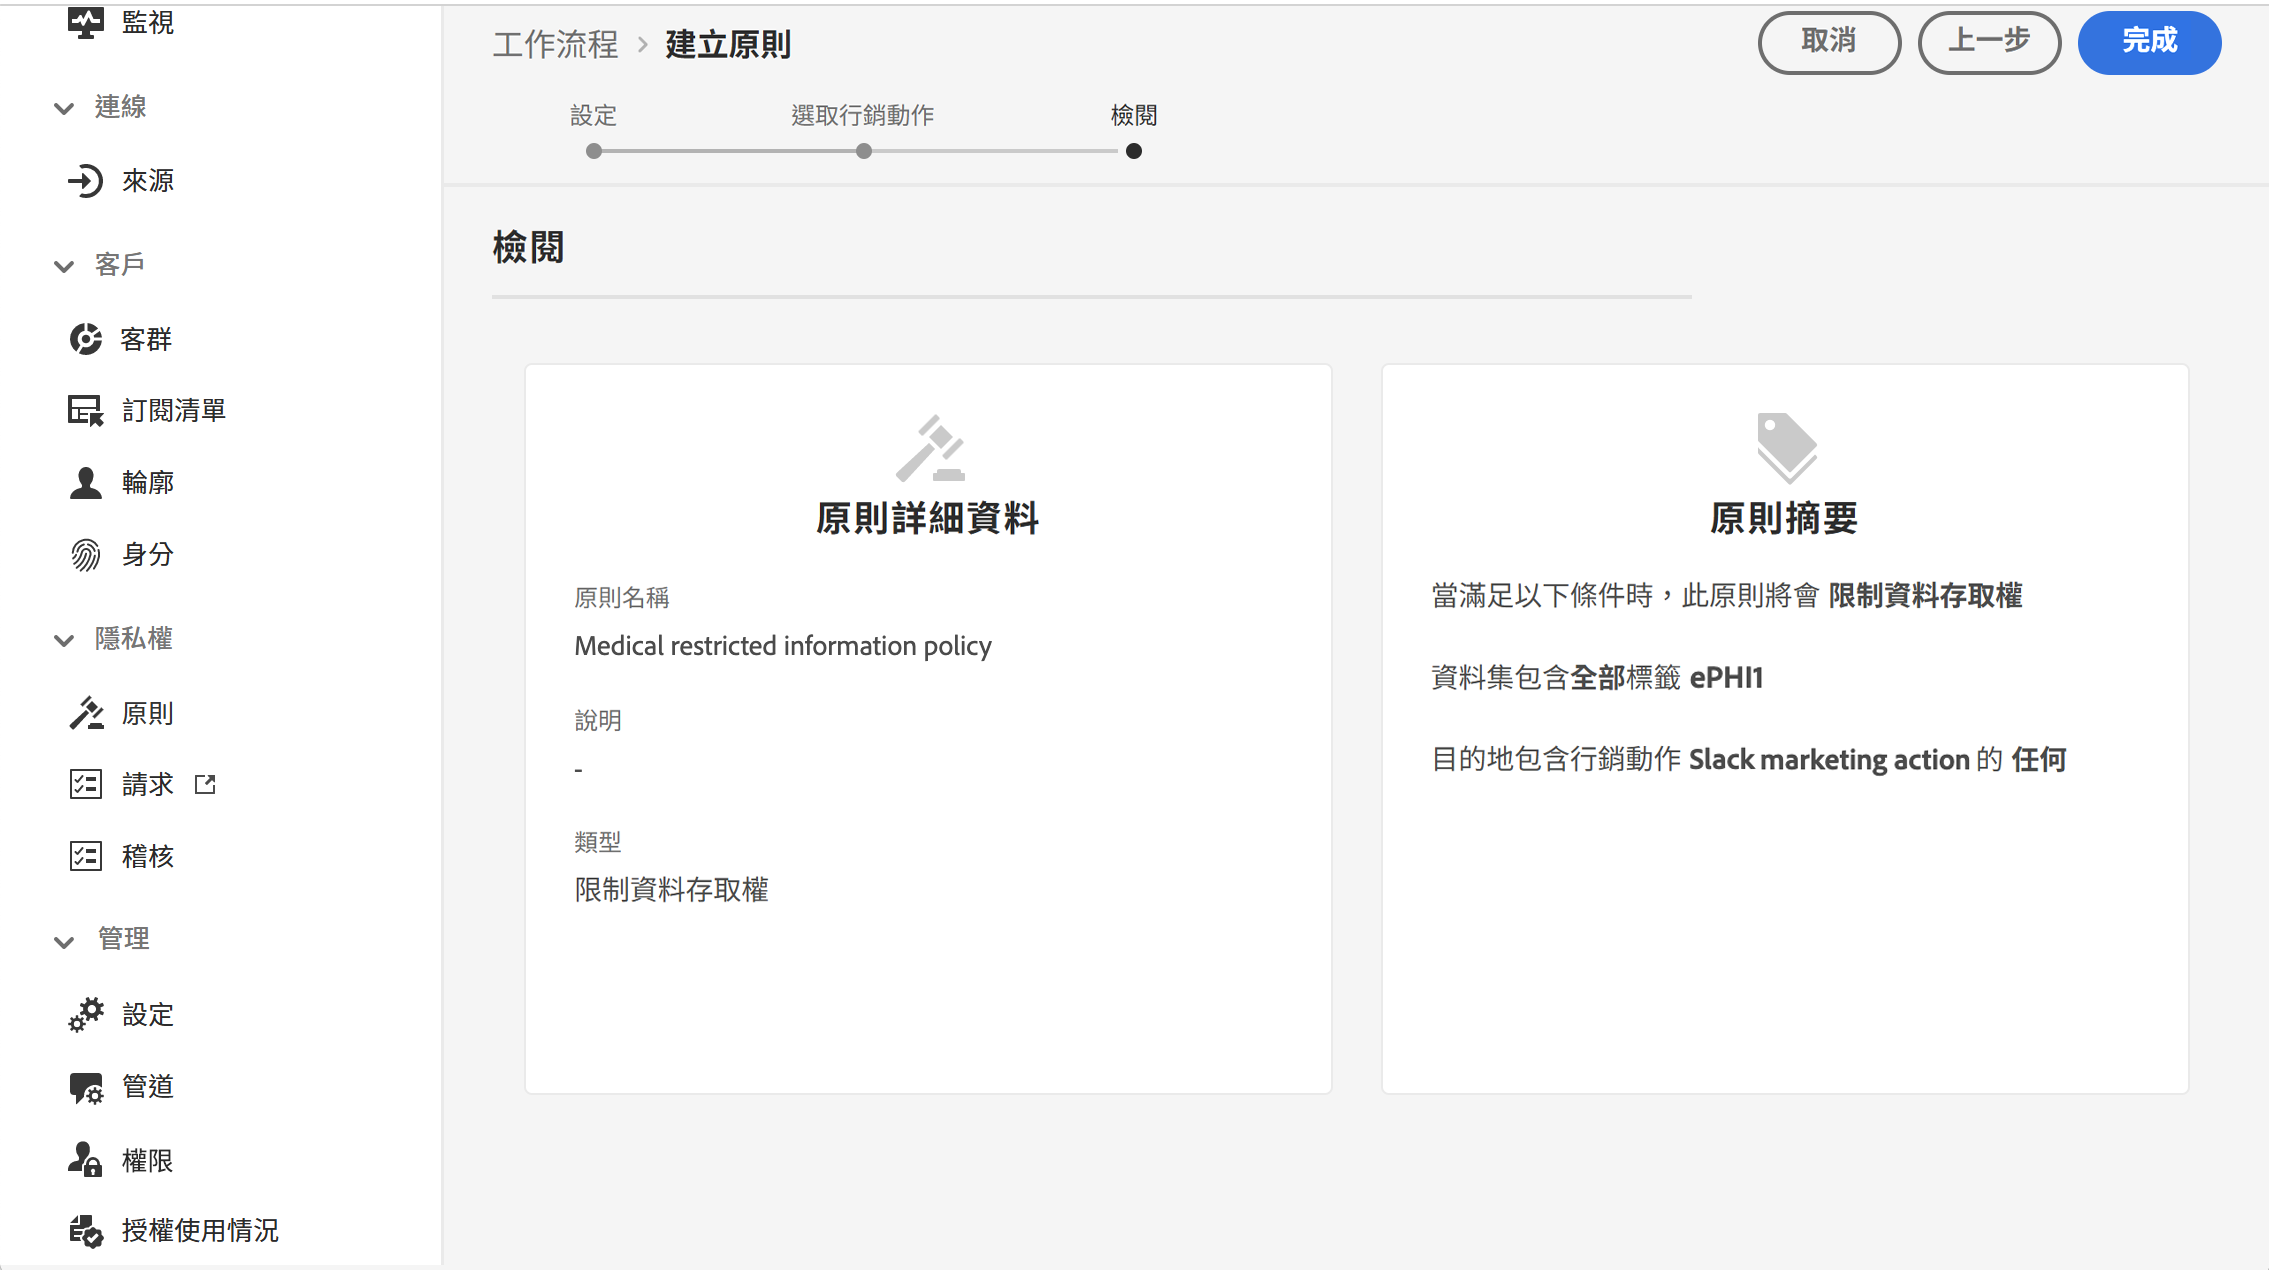Image resolution: width=2269 pixels, height=1270 pixels.
Task: Open the 稽核 (Audits) checklist icon
Action: 86,856
